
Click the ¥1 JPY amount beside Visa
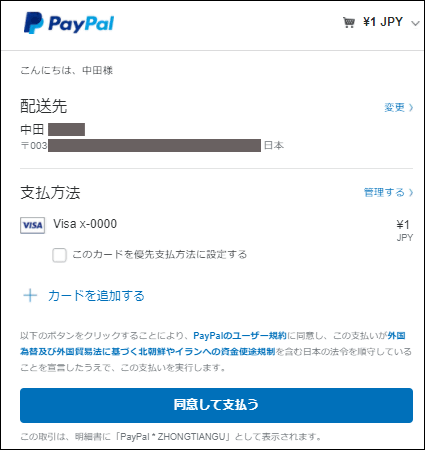click(404, 231)
